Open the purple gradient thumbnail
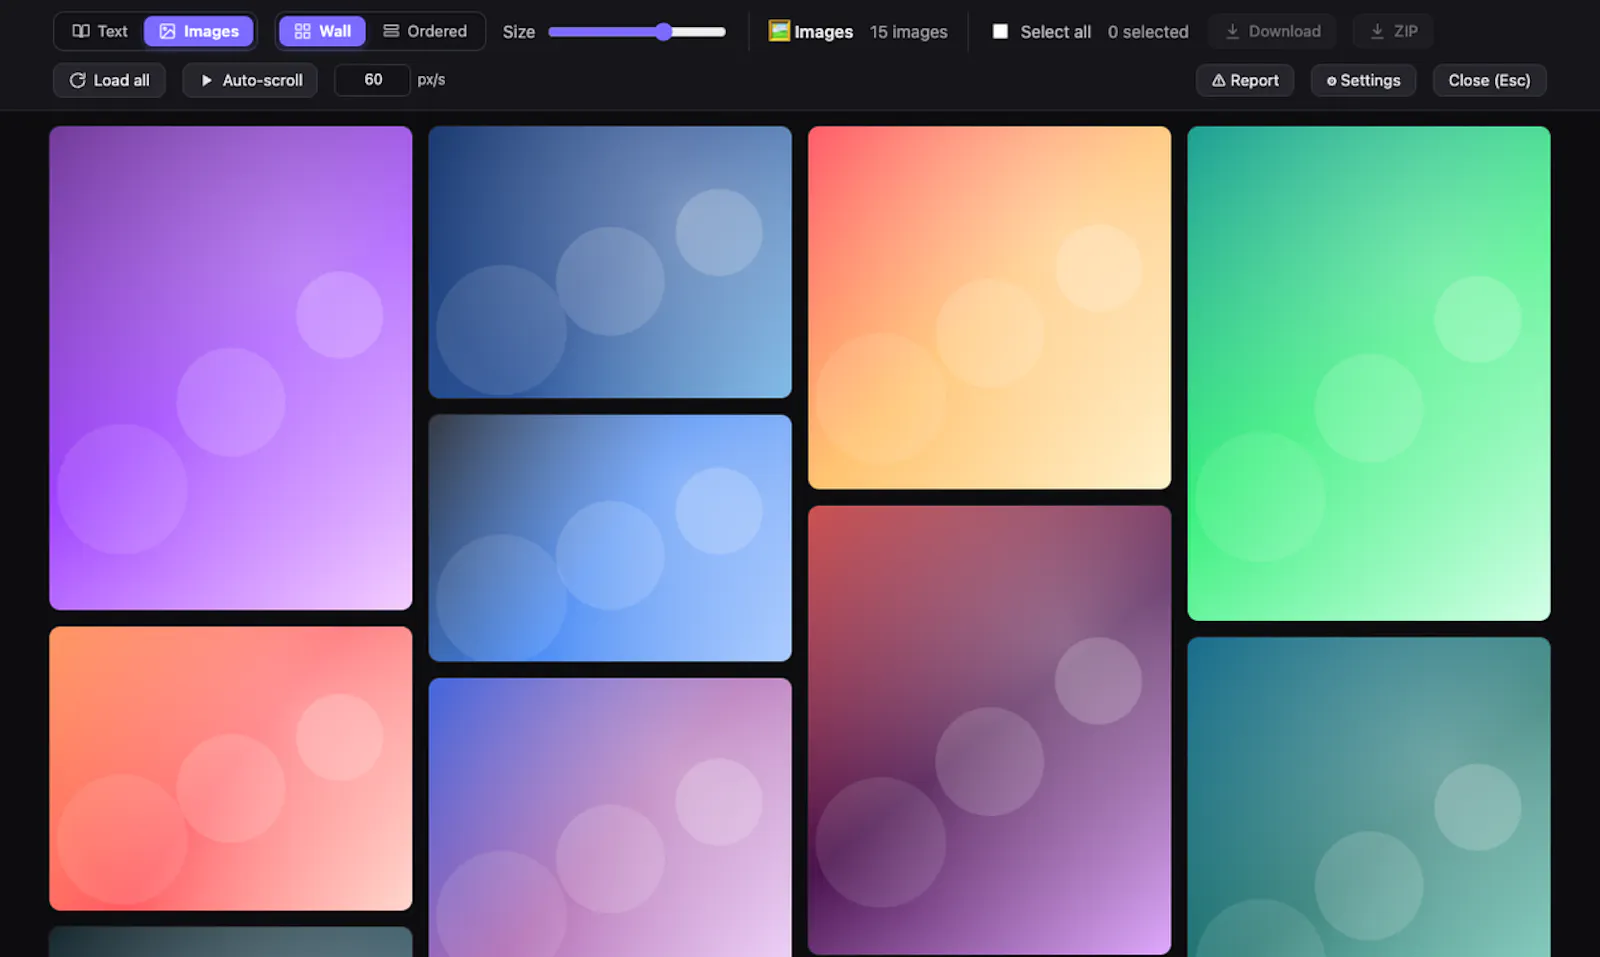Viewport: 1600px width, 957px height. 231,368
